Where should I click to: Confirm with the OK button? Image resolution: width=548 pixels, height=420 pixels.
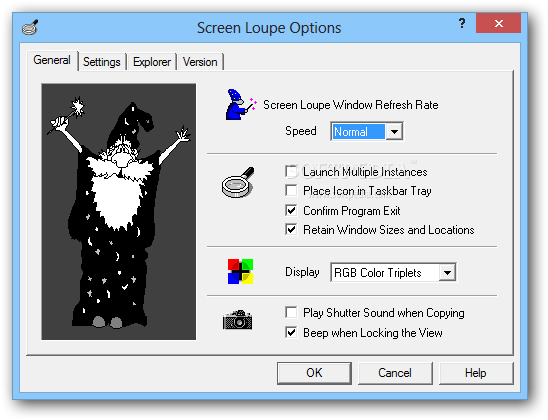[x=314, y=373]
